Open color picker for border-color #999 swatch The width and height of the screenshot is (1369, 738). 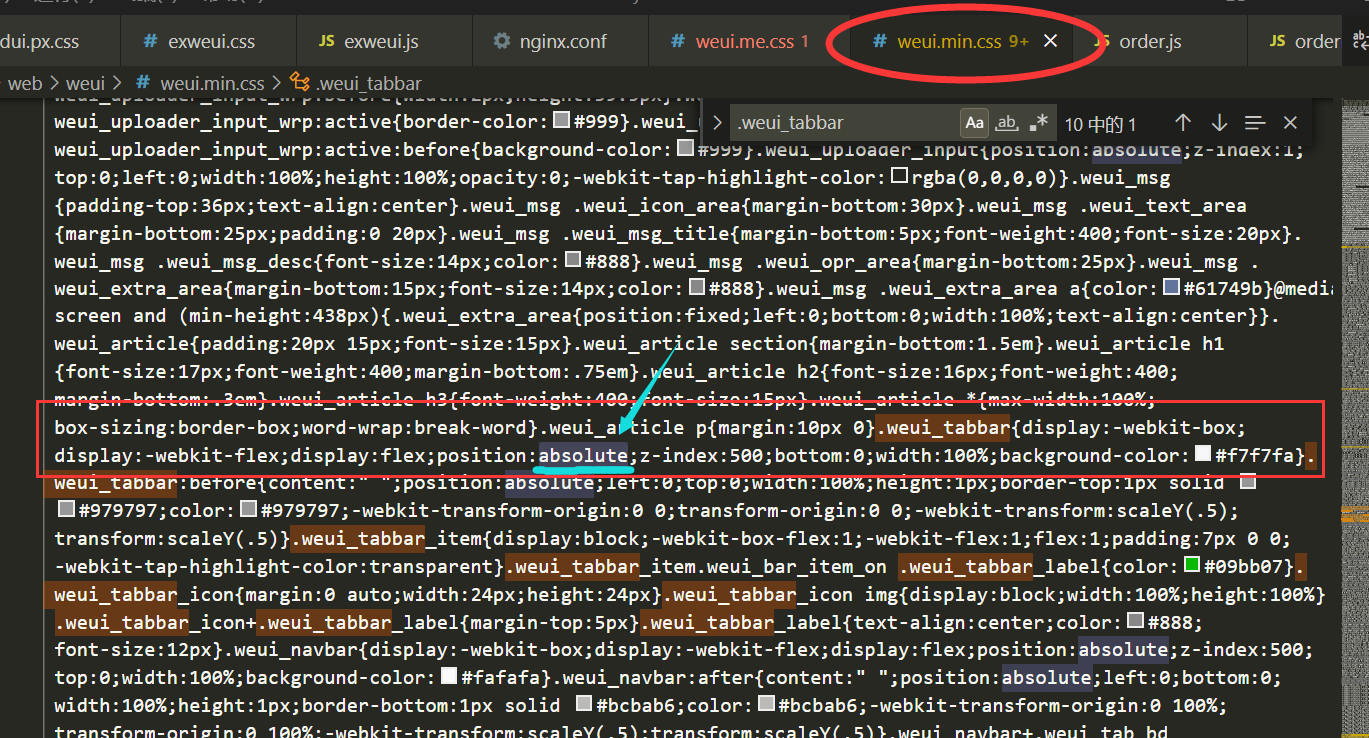pos(561,120)
